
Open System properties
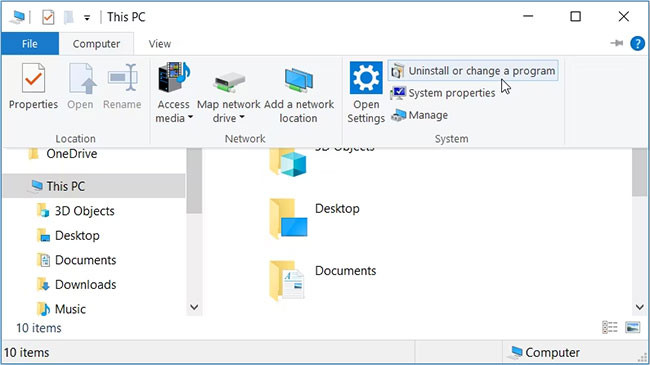click(443, 93)
